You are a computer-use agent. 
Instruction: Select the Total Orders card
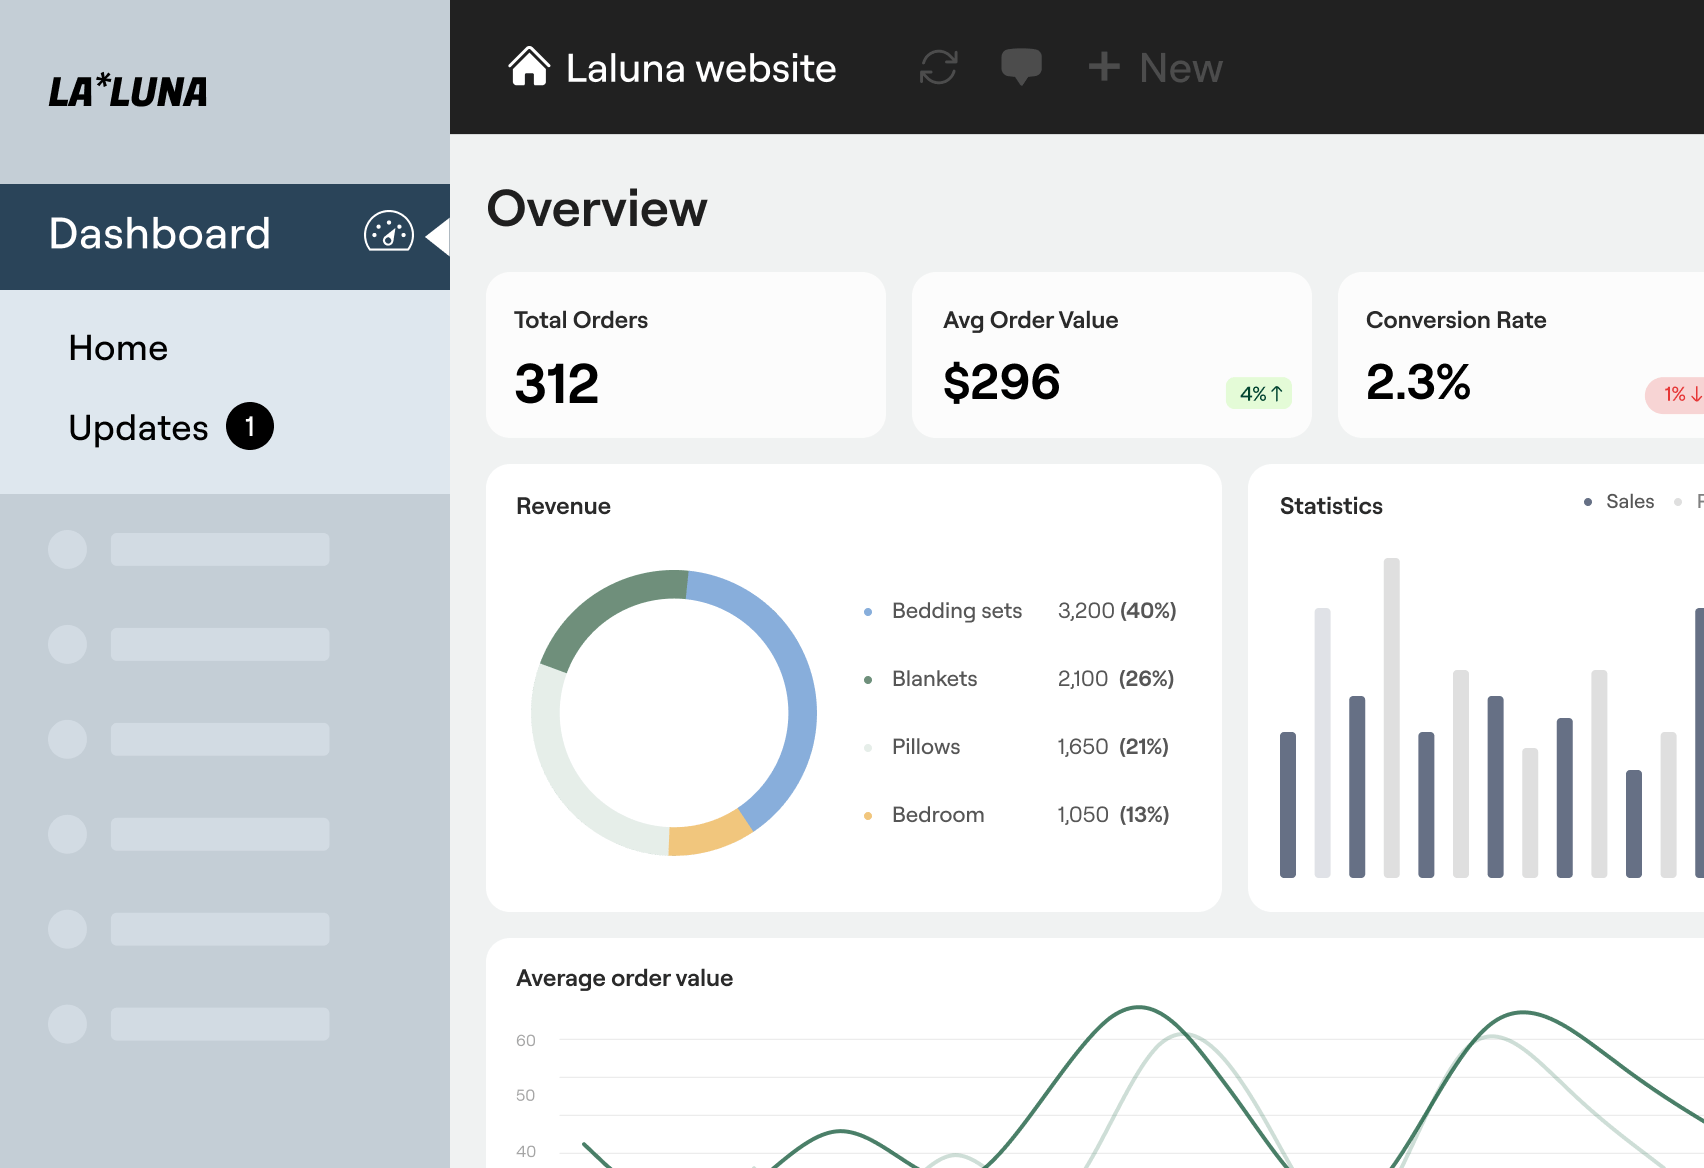tap(685, 355)
